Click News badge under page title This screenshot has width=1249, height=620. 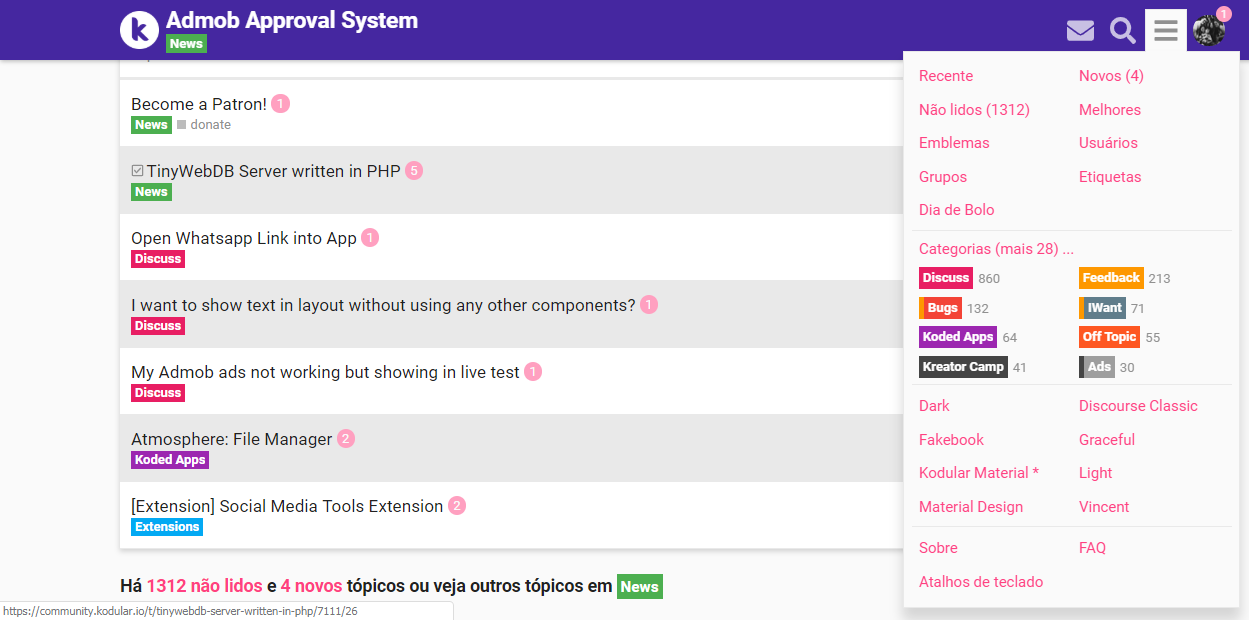[x=186, y=44]
